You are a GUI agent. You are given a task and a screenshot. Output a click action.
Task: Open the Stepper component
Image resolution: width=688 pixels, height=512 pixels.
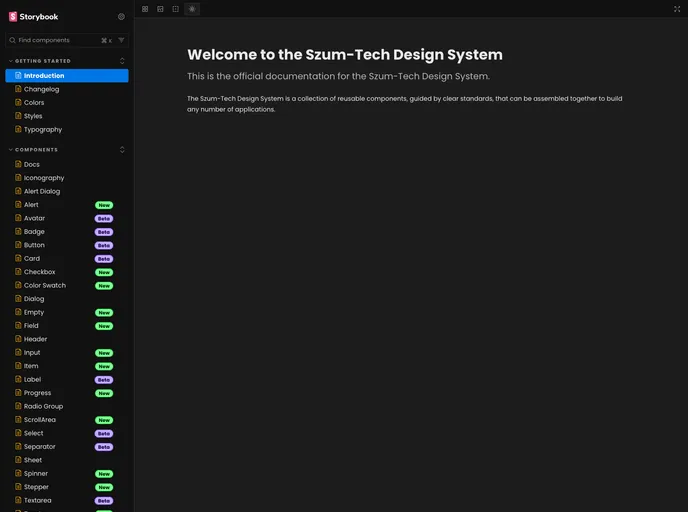point(67,487)
